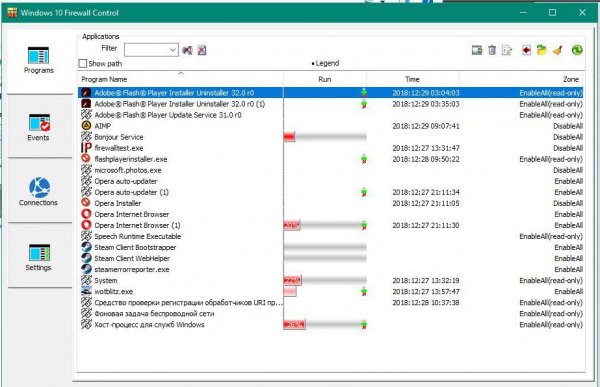This screenshot has width=600, height=387.
Task: Click the time 2018:12:27 21:11:30
Action: 426,225
